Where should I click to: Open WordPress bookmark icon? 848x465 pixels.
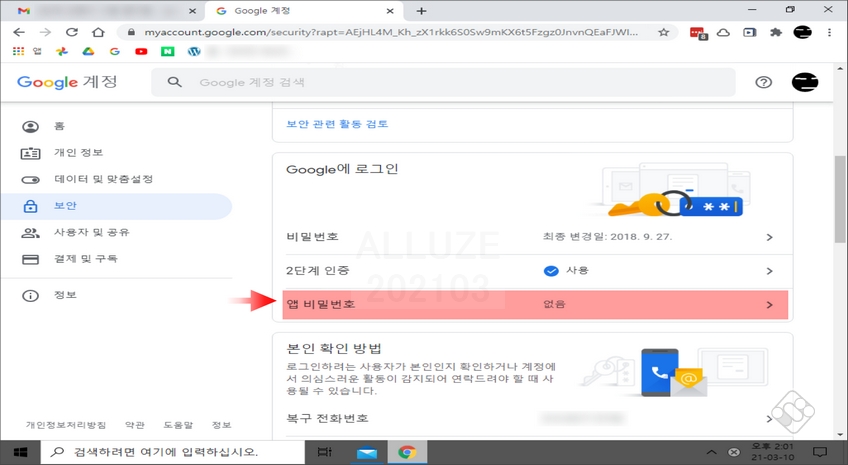pyautogui.click(x=194, y=51)
